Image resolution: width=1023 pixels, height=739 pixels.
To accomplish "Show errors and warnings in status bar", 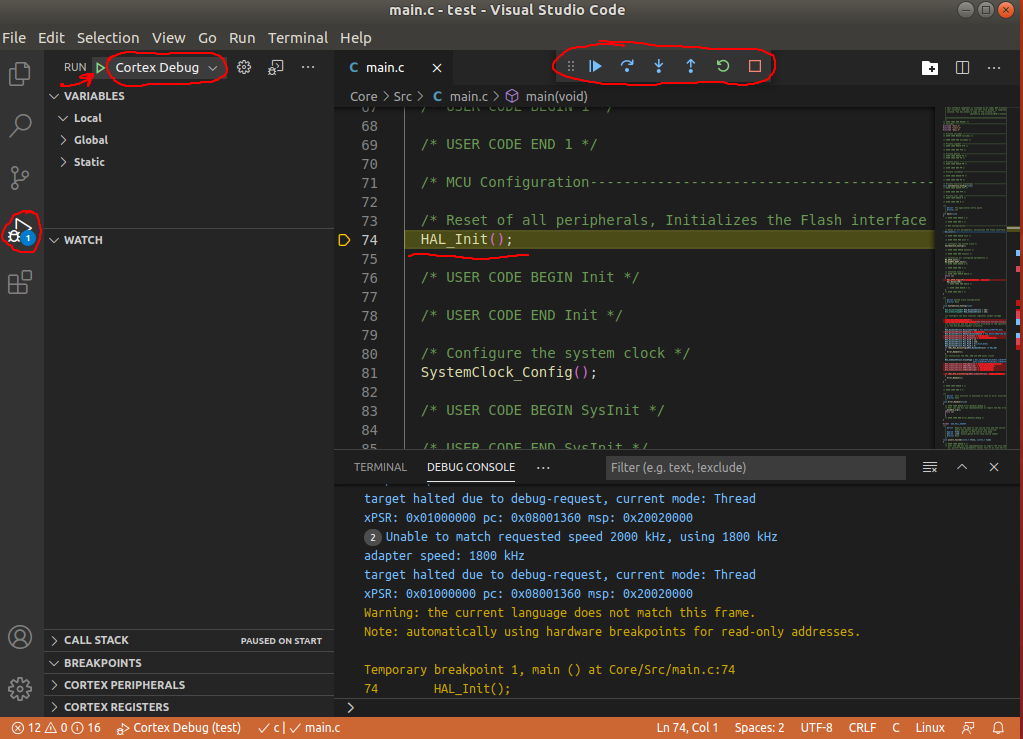I will [56, 728].
